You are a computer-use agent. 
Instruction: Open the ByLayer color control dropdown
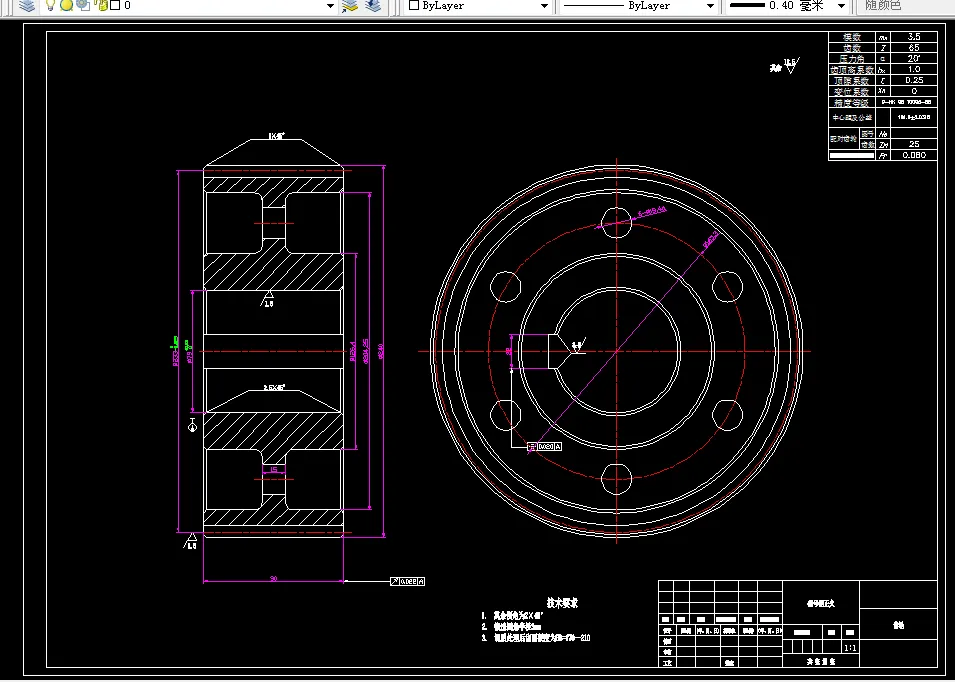pyautogui.click(x=544, y=6)
